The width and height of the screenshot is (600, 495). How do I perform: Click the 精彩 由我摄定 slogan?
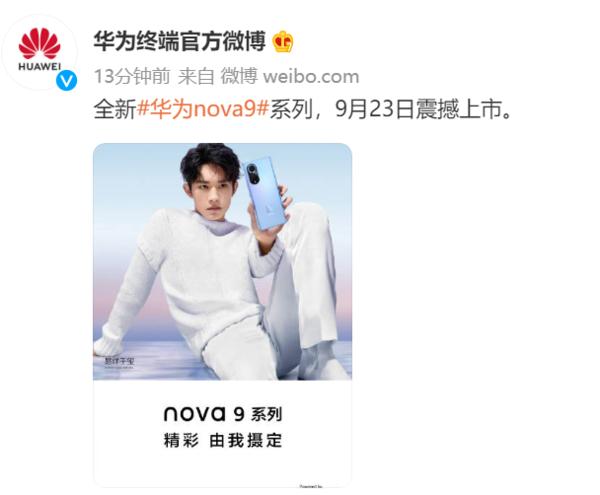tap(223, 440)
